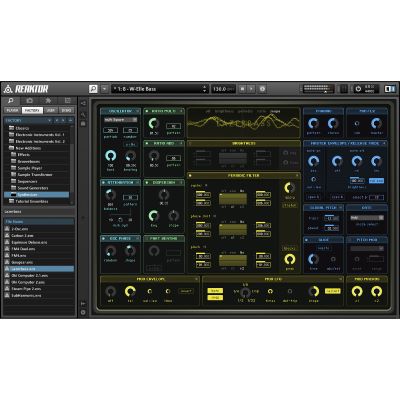
Task: Open the oscillator waveform dropdown Multi Square
Action: point(121,120)
